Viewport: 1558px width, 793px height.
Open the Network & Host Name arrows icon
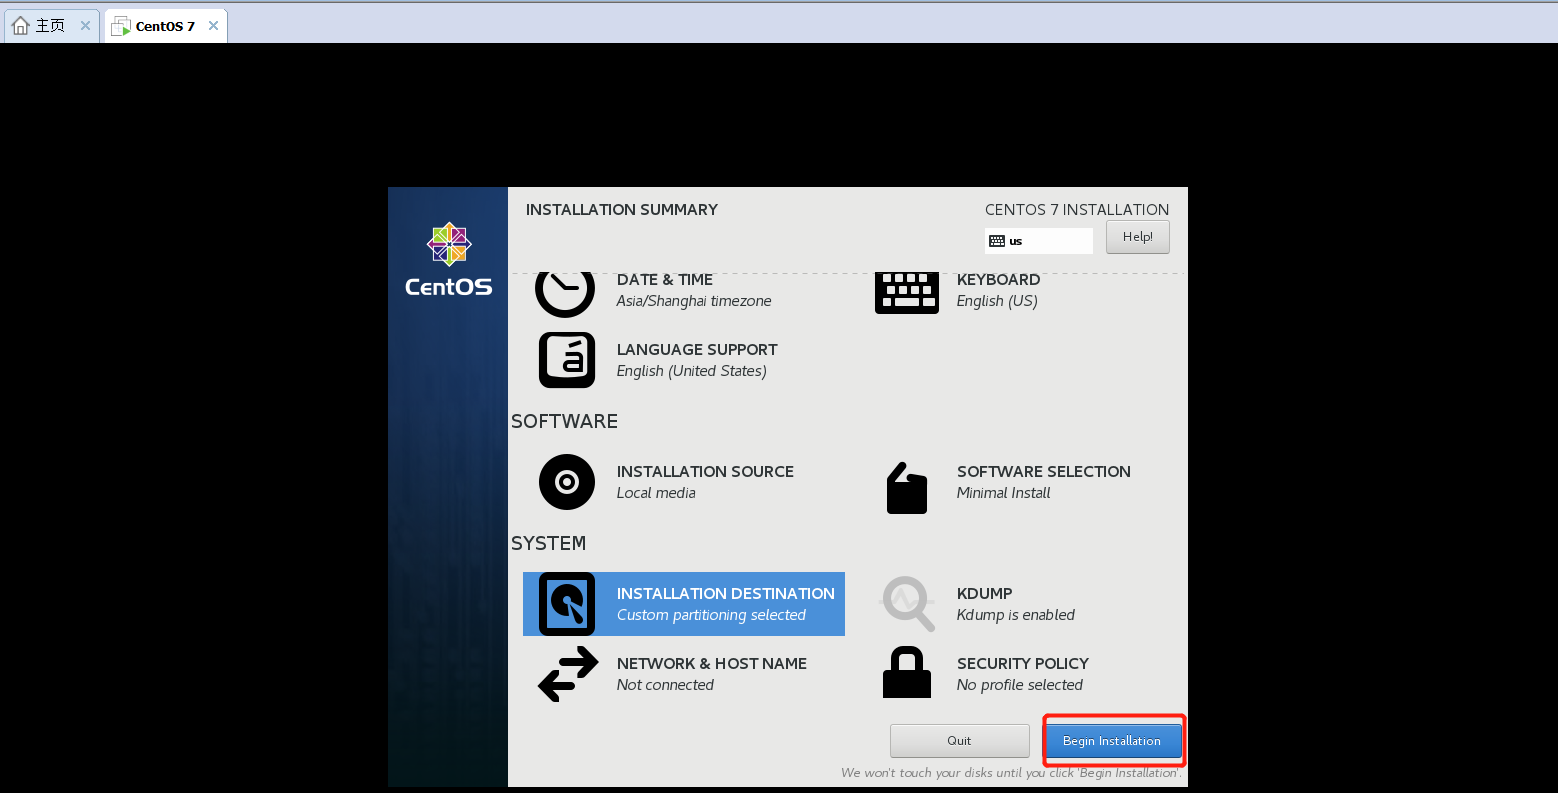(568, 674)
